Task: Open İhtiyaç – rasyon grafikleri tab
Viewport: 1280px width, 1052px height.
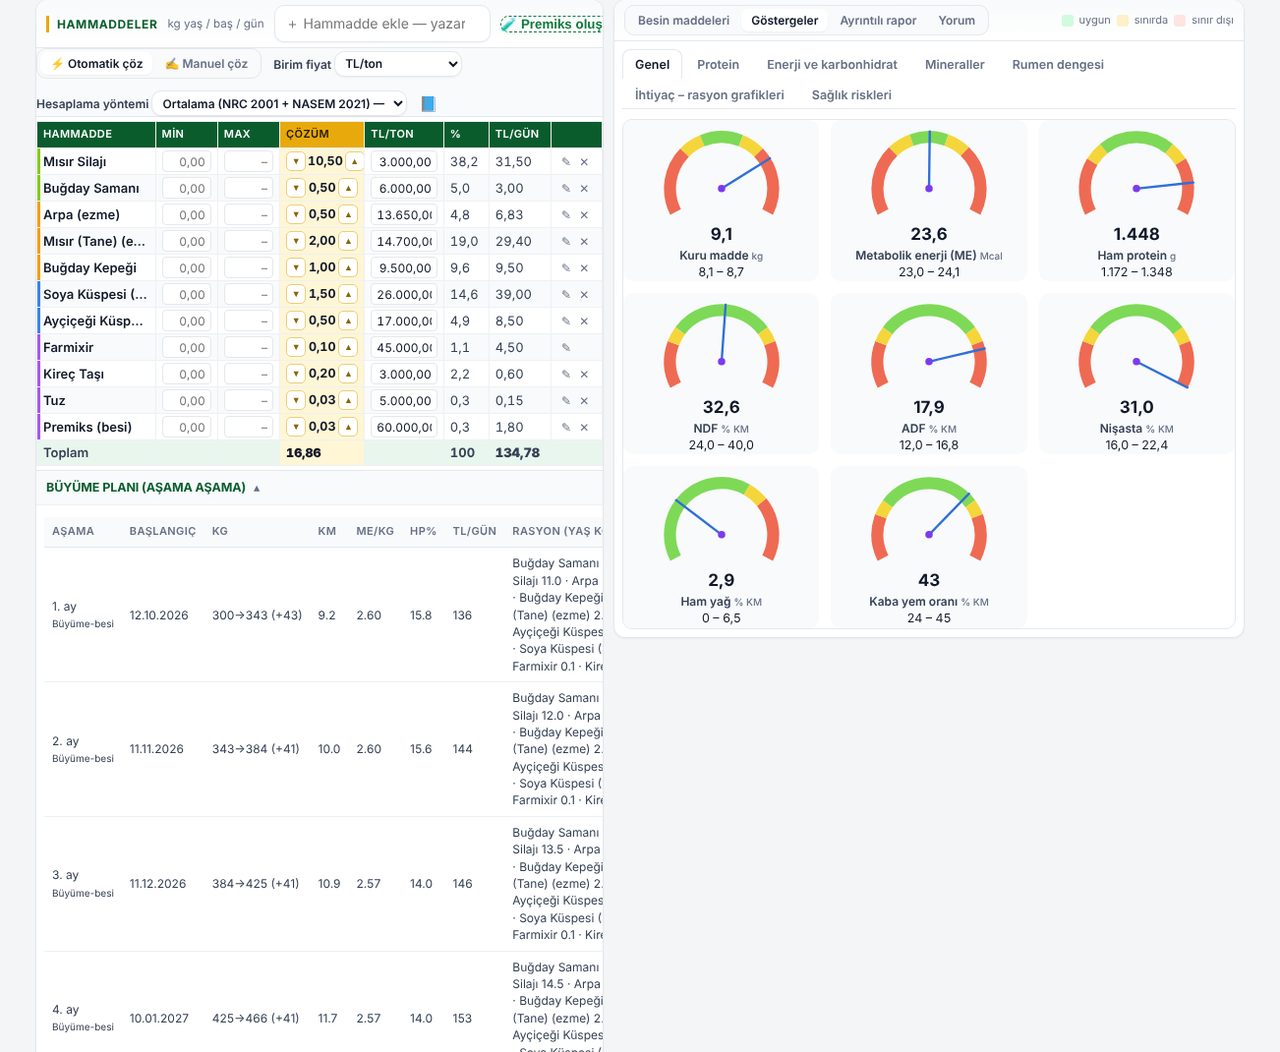Action: pos(710,95)
